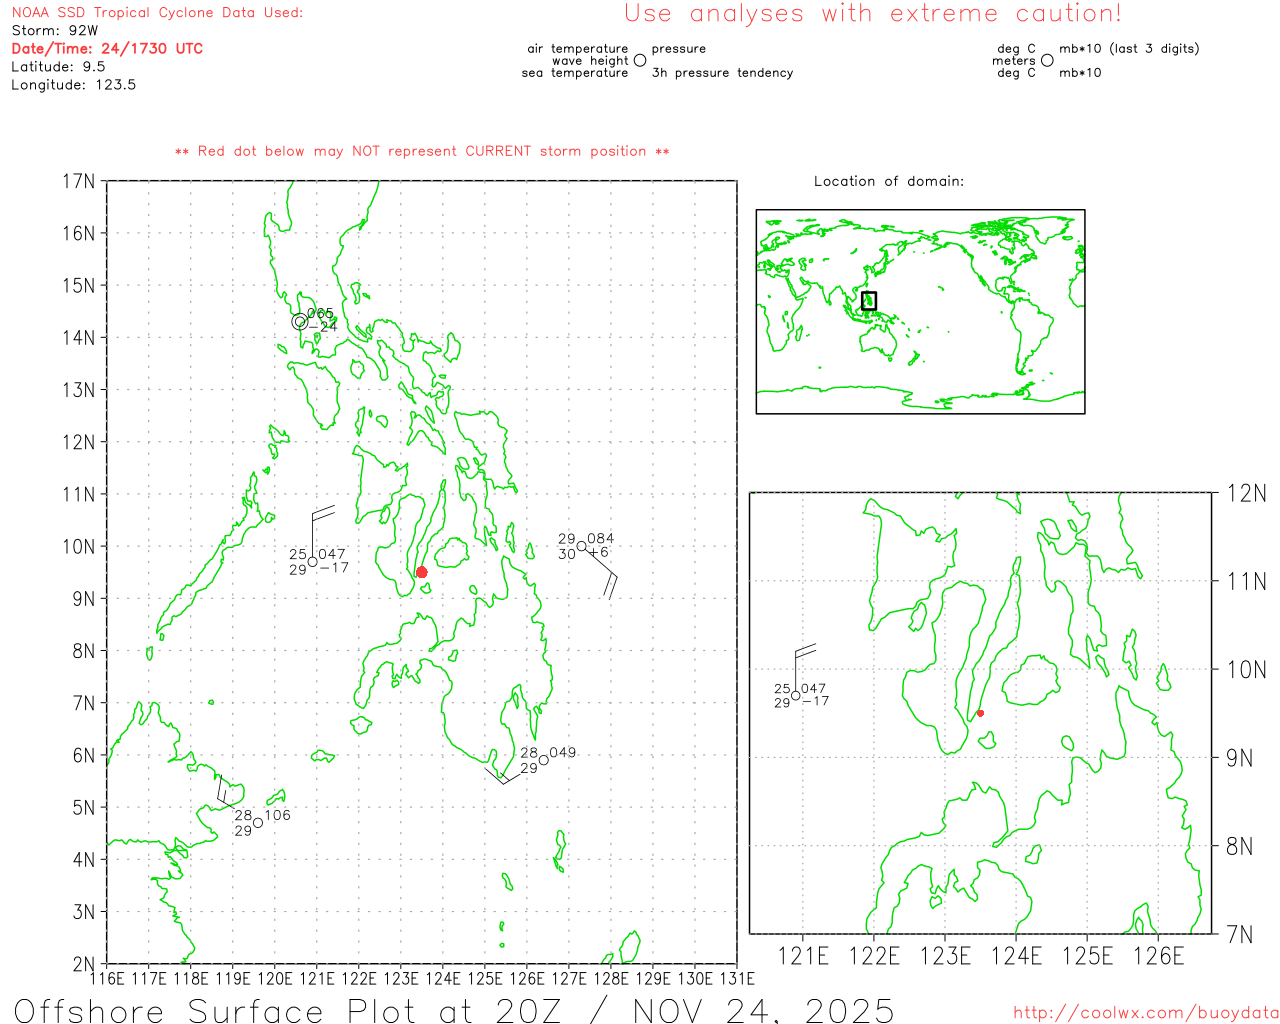Click the red storm position dot on main map
Image resolution: width=1280 pixels, height=1024 pixels.
pos(421,572)
